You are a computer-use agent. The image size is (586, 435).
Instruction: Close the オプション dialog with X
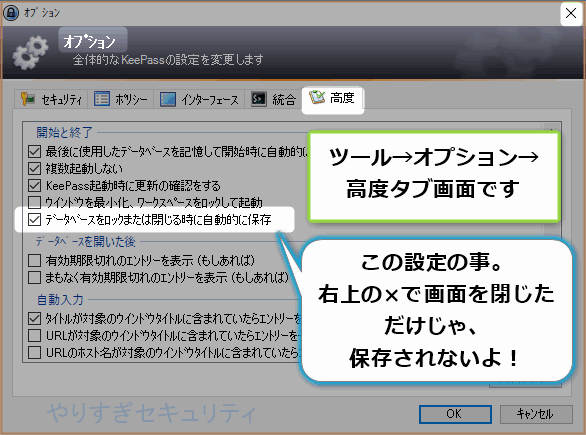[571, 13]
